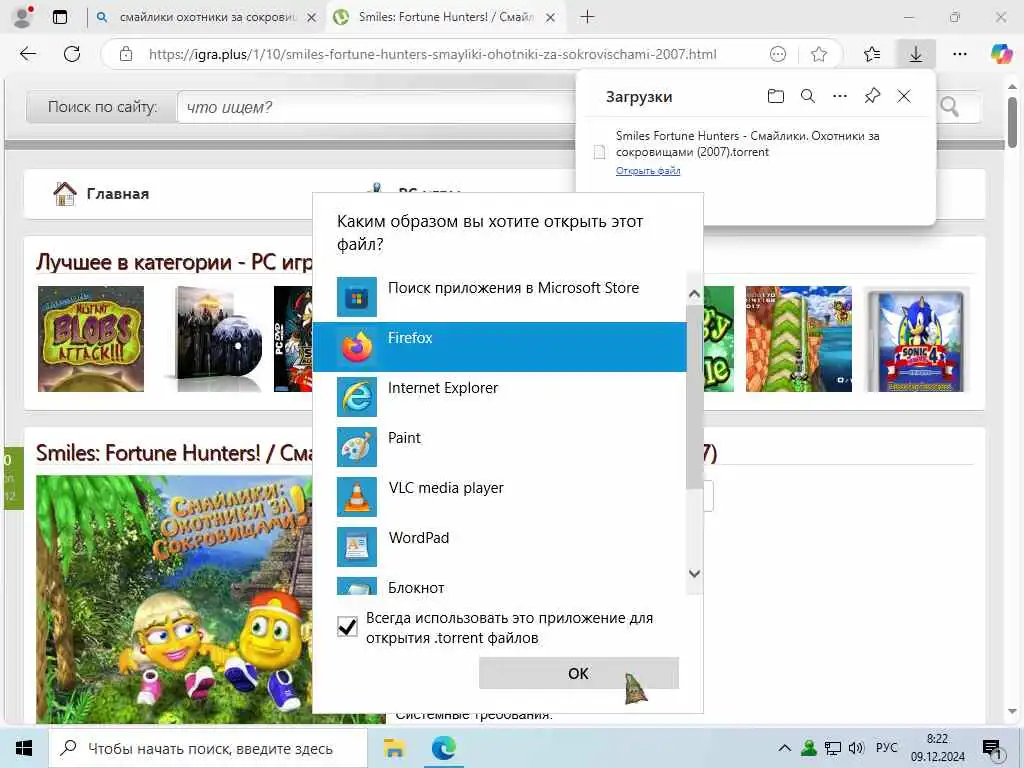
Task: Open Windows Start menu
Action: point(24,748)
